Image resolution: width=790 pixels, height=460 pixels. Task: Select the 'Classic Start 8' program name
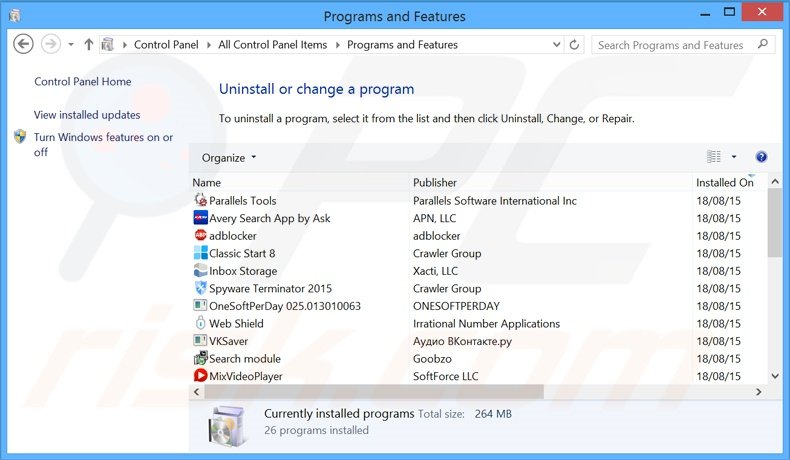coord(242,253)
